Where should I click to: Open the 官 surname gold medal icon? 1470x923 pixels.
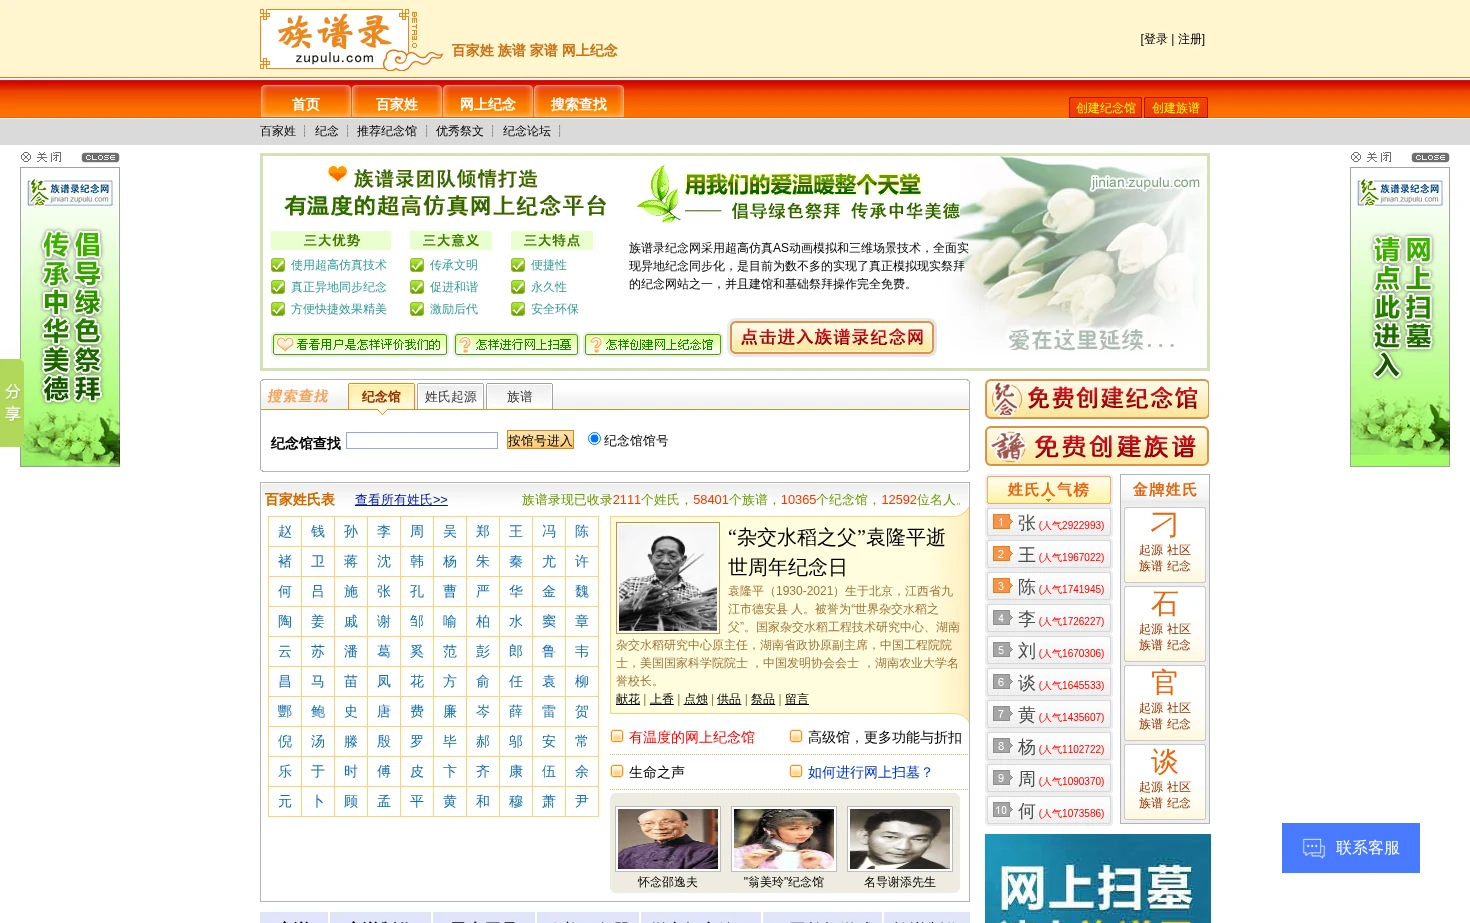(1164, 683)
